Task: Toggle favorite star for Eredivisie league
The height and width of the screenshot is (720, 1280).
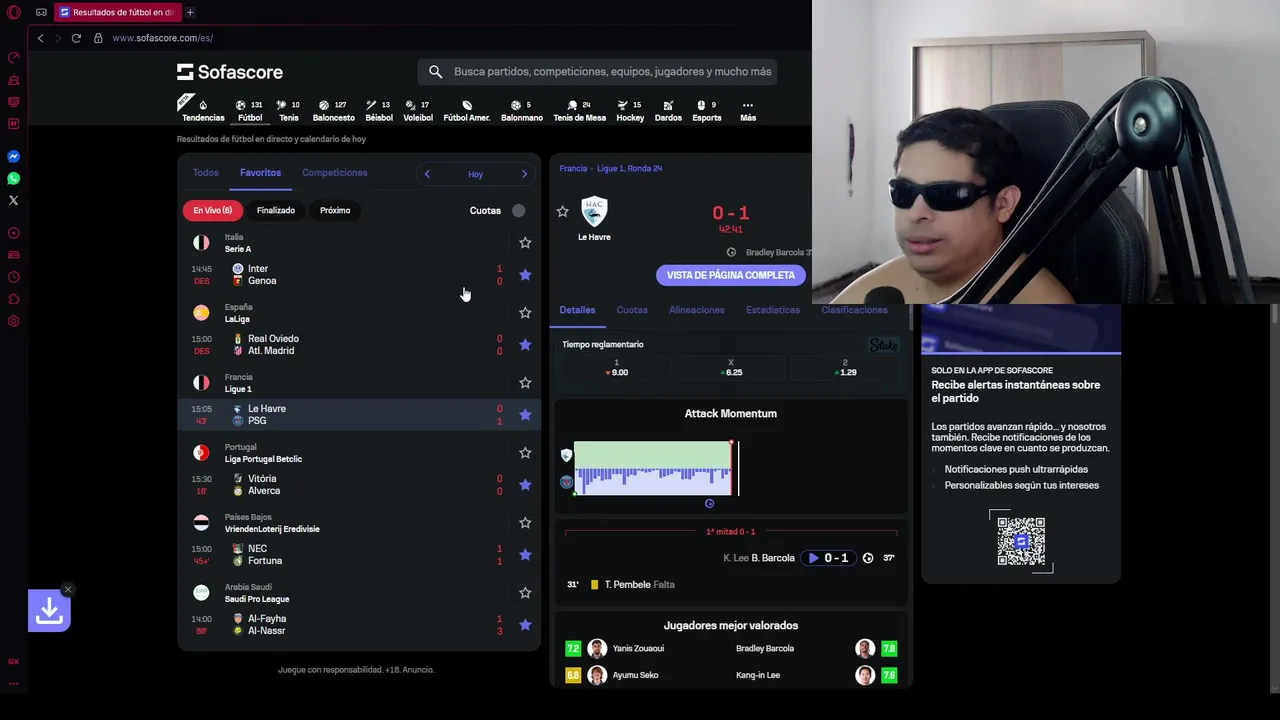Action: (x=525, y=523)
